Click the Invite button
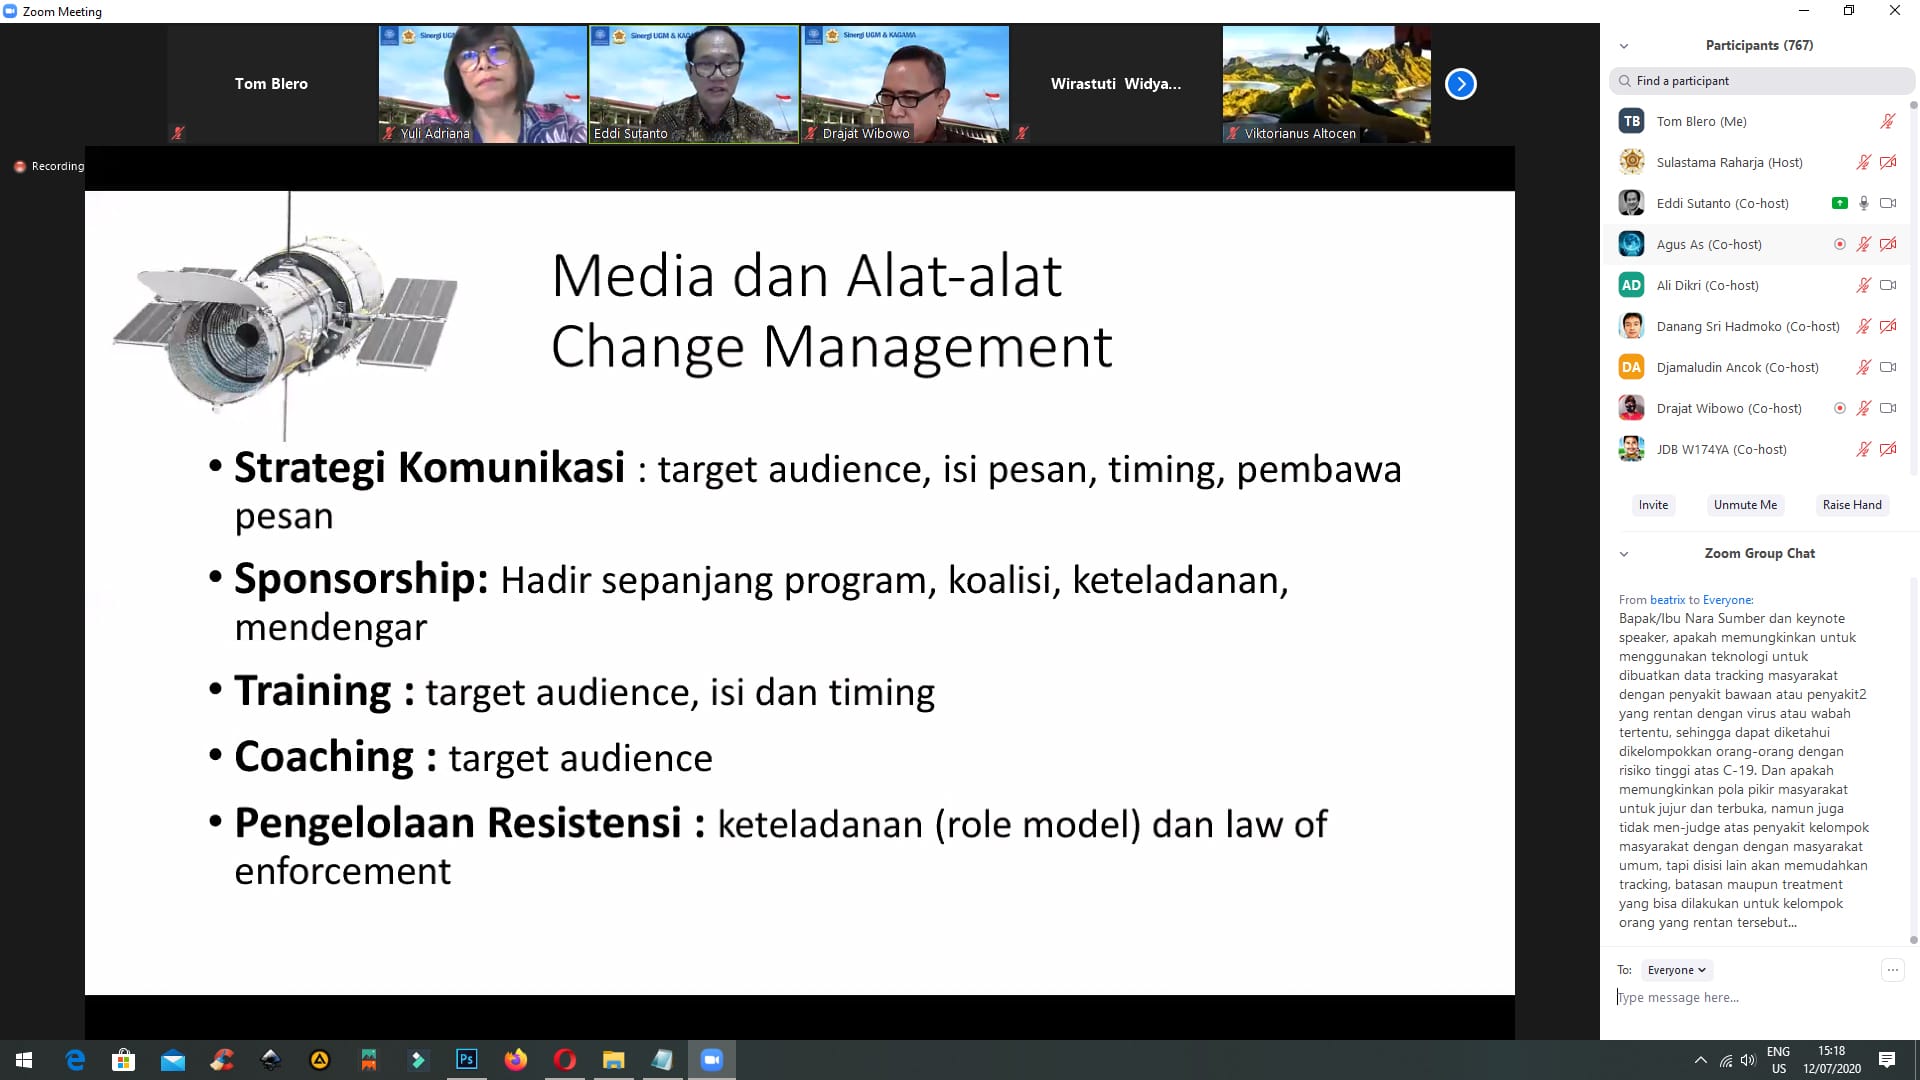The width and height of the screenshot is (1920, 1080). (x=1653, y=505)
